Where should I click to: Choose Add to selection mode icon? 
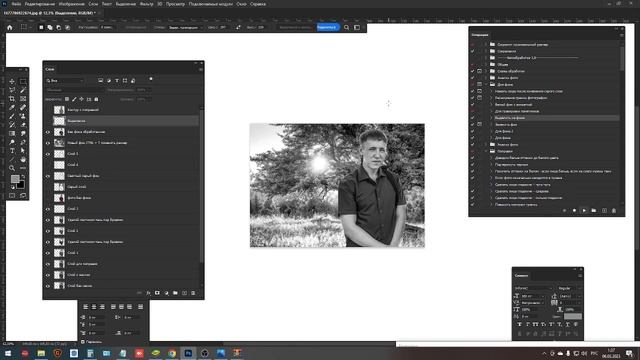(x=50, y=27)
